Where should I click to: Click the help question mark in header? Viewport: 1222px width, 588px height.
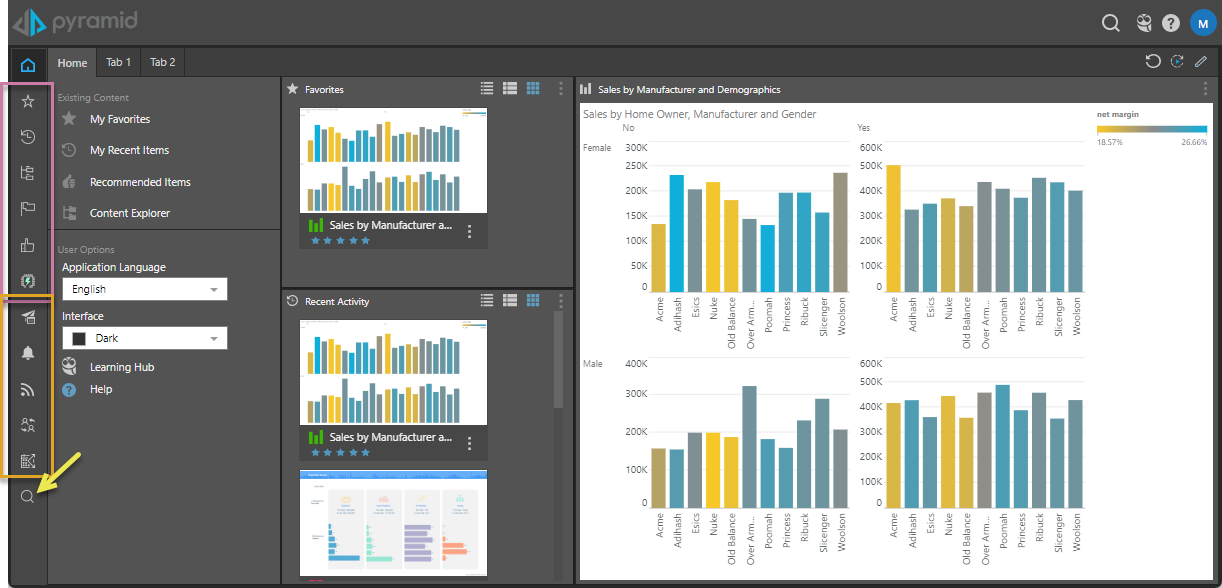click(1171, 23)
